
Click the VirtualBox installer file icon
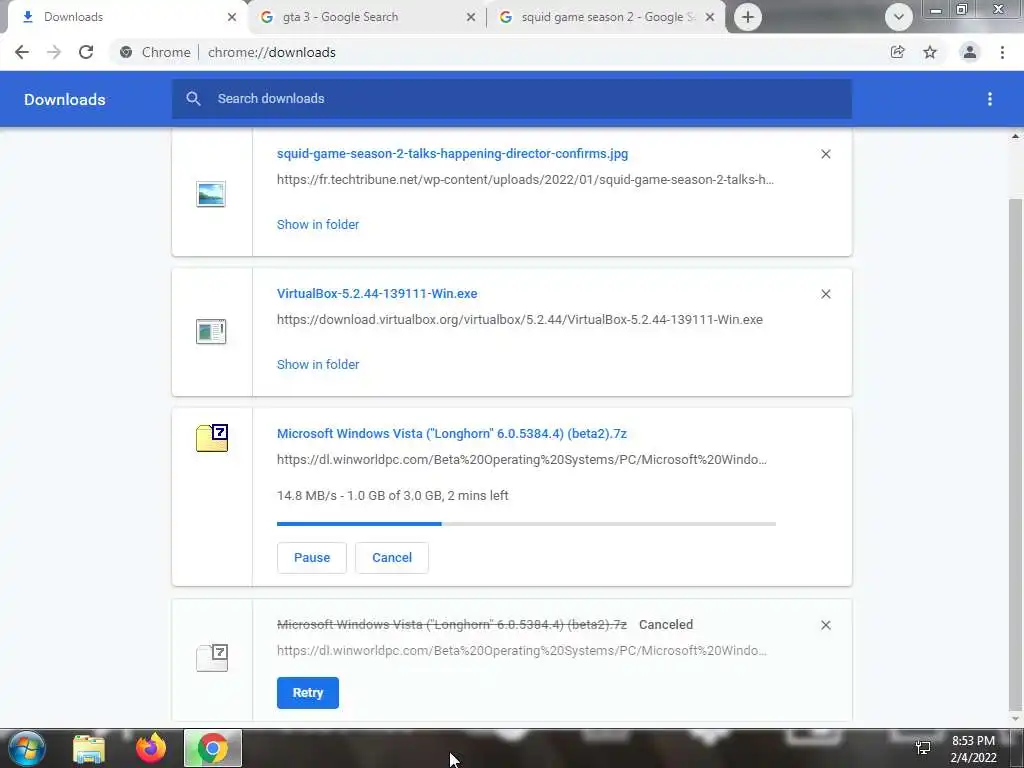coord(211,331)
